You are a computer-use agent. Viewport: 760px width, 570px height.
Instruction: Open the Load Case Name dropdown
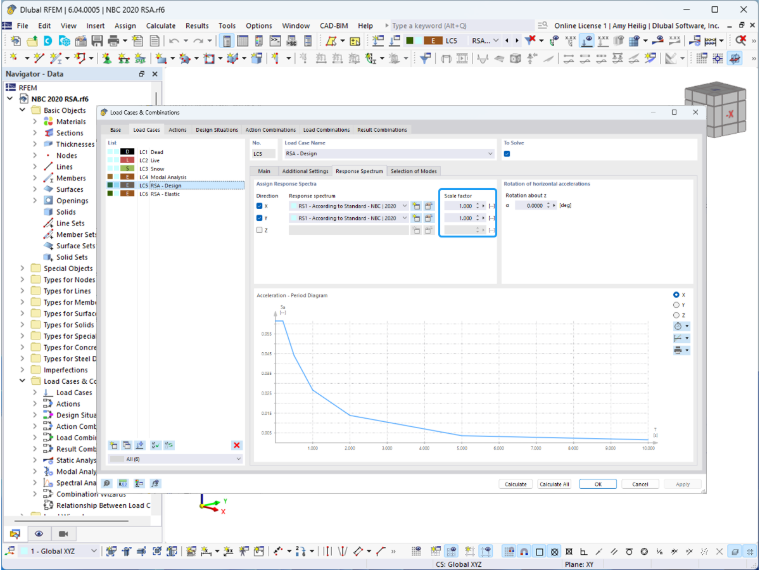(x=388, y=154)
